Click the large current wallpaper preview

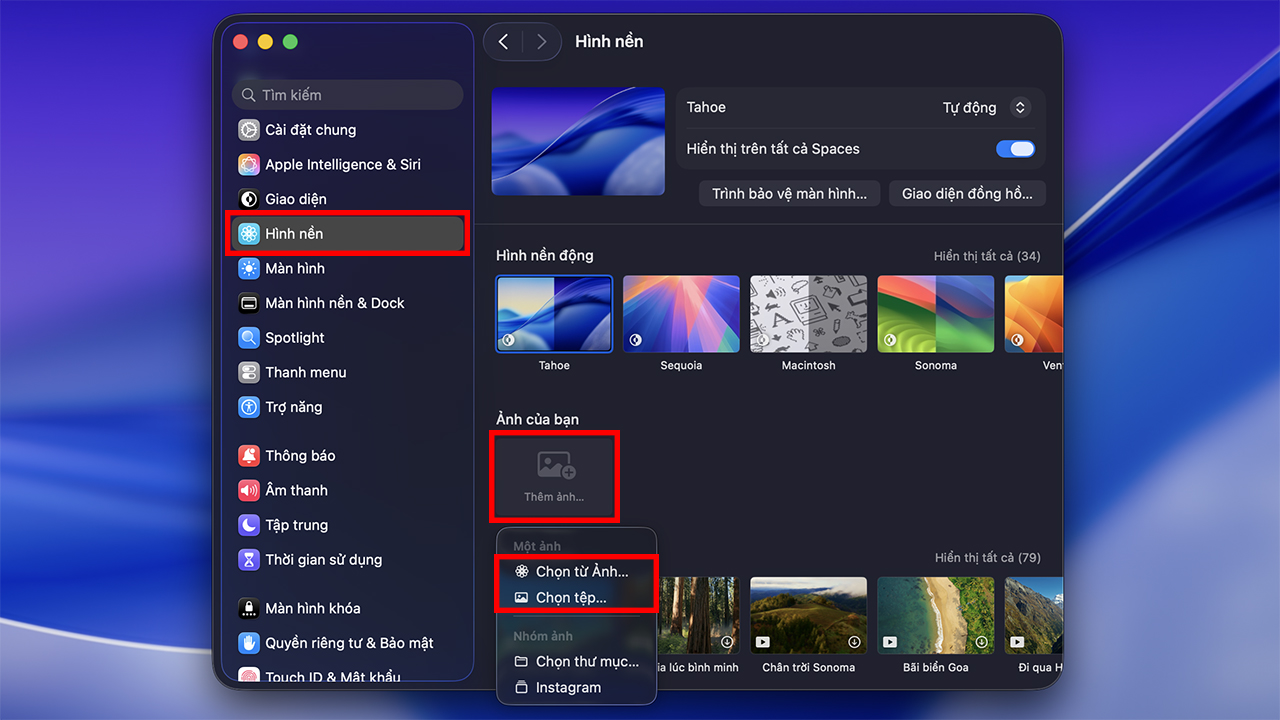(578, 141)
